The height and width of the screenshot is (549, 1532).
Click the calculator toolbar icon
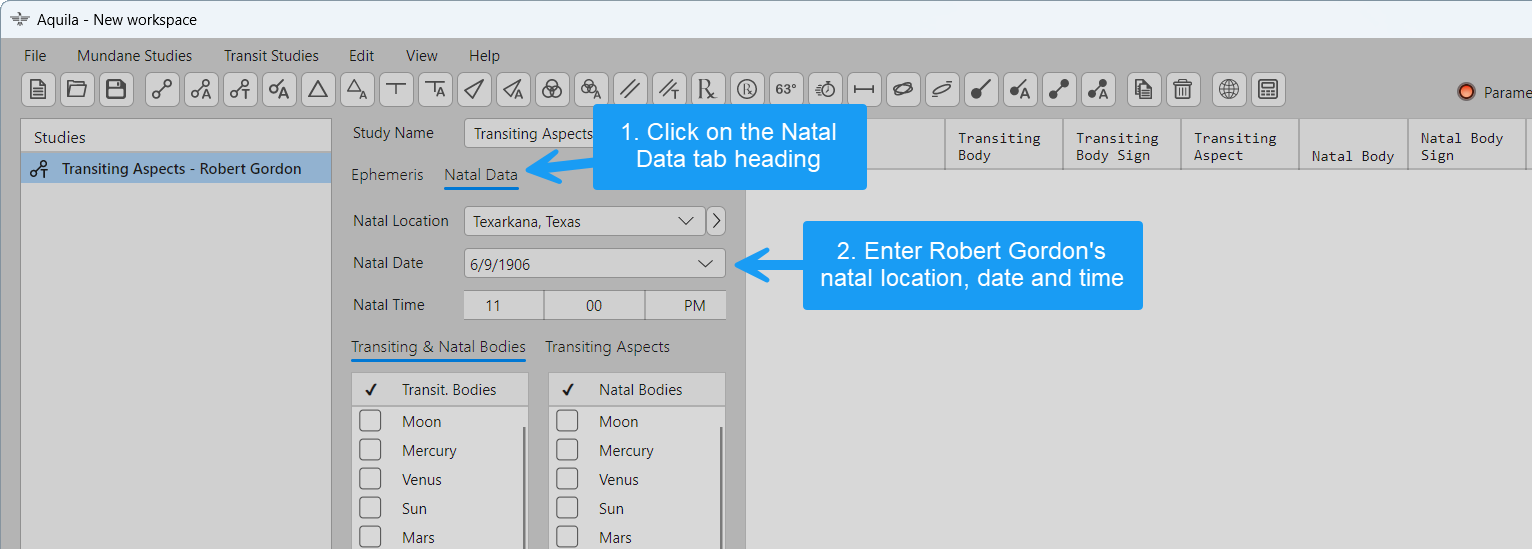click(1268, 89)
